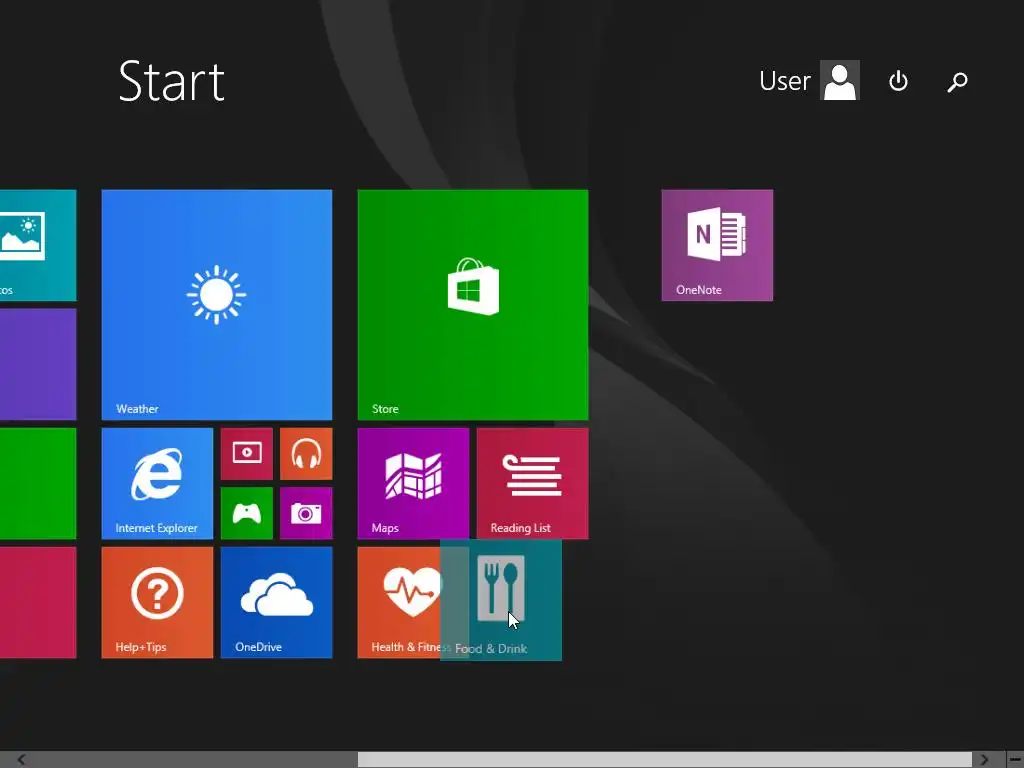The width and height of the screenshot is (1024, 768).
Task: Open the Help+Tips tile
Action: pos(157,603)
